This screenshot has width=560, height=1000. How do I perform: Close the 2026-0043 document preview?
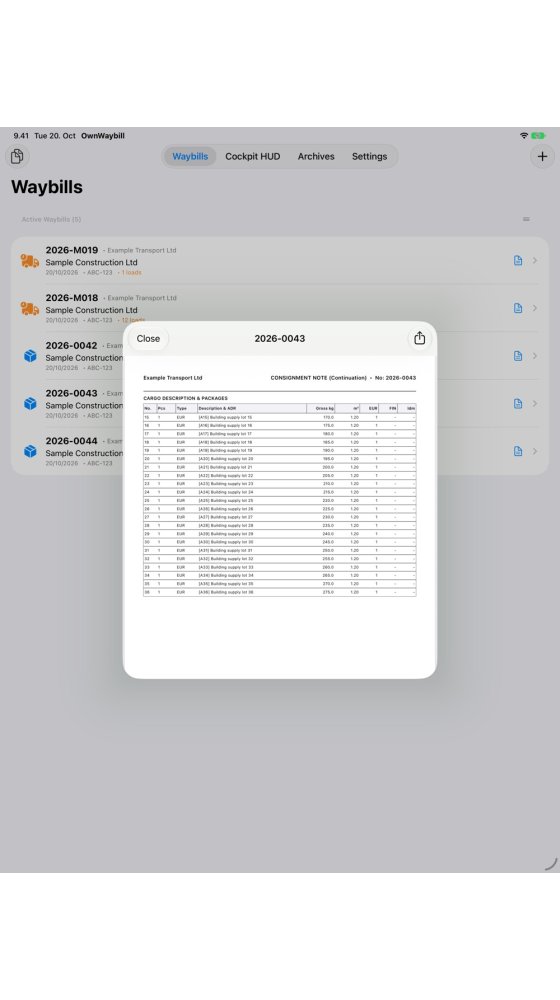click(149, 339)
